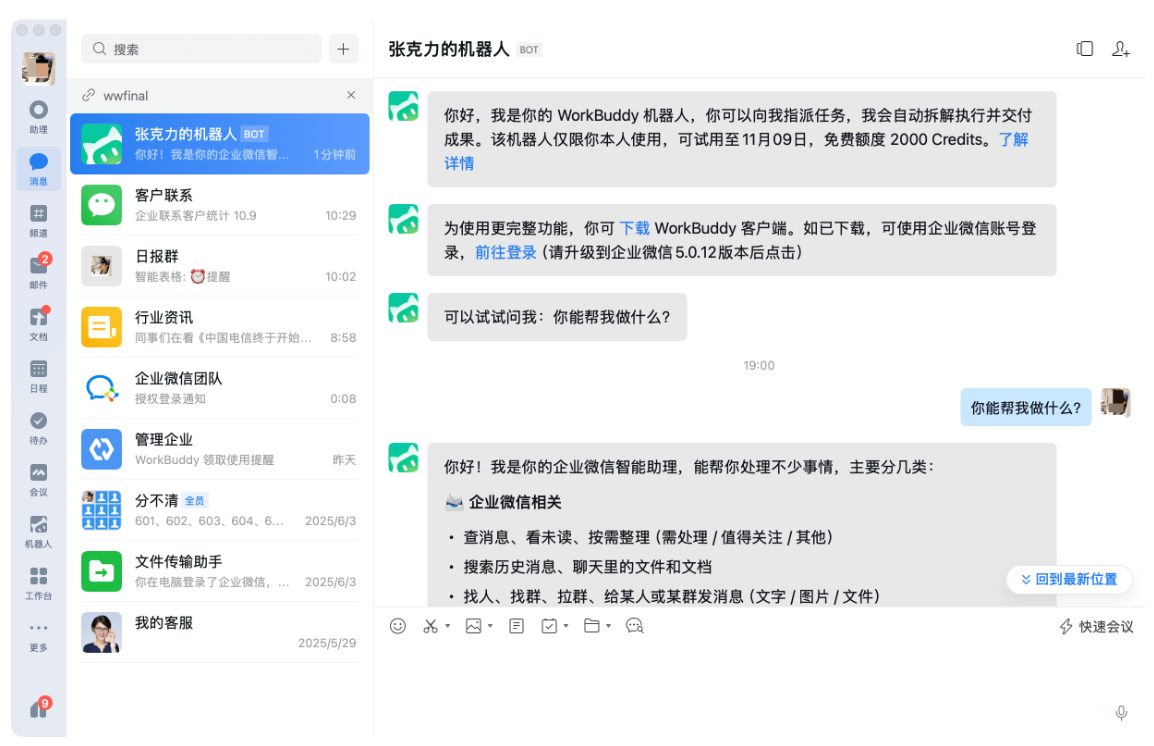Click the checkbox task icon in the input toolbar
This screenshot has height=746, width=1154.
tap(549, 626)
